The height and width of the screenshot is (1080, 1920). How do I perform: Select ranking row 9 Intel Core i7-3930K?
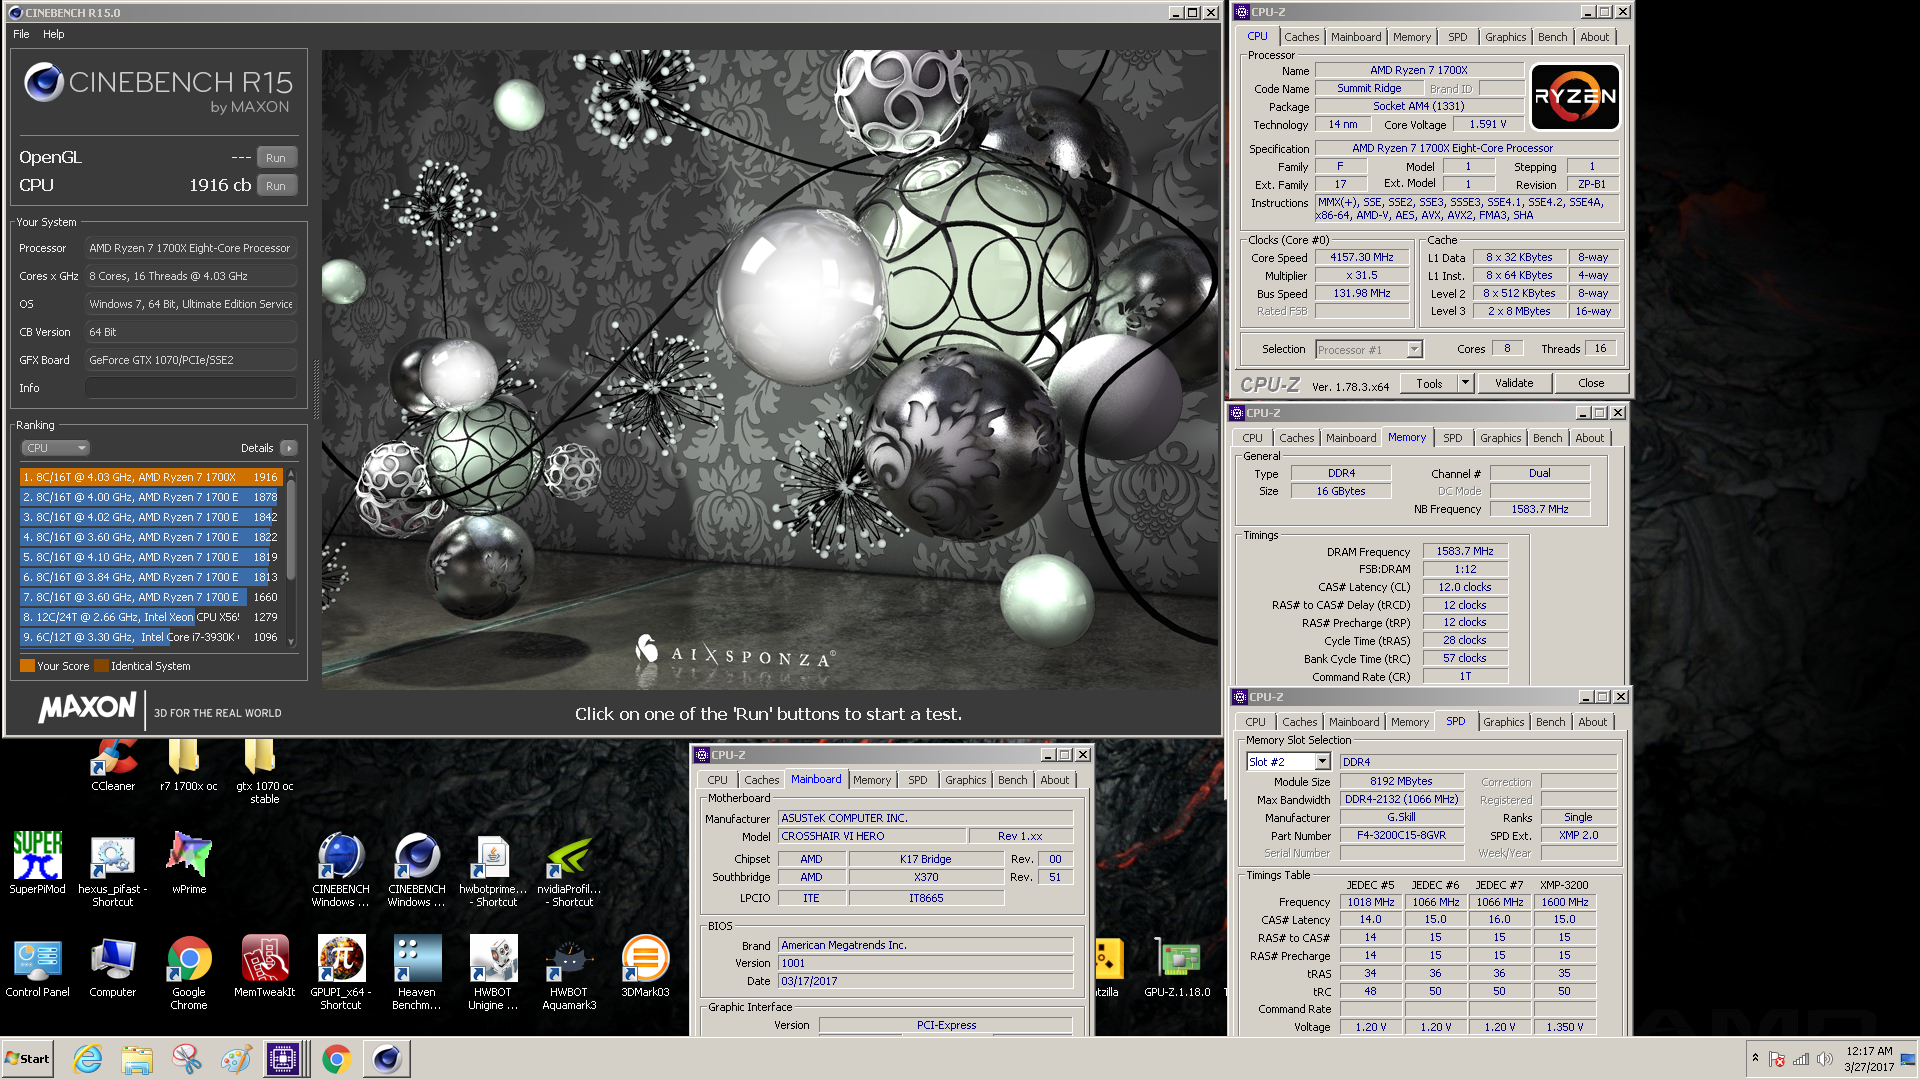pos(150,637)
